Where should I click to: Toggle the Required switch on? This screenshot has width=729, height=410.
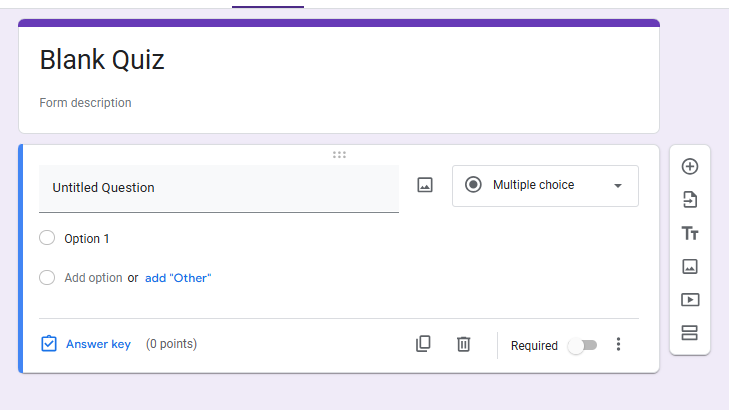point(581,345)
